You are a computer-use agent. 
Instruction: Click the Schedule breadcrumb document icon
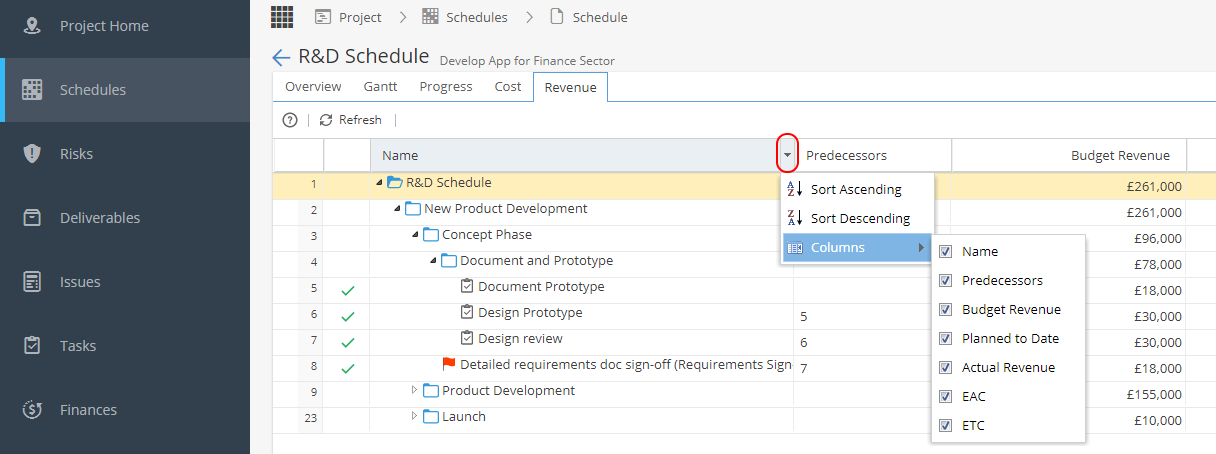pos(557,17)
